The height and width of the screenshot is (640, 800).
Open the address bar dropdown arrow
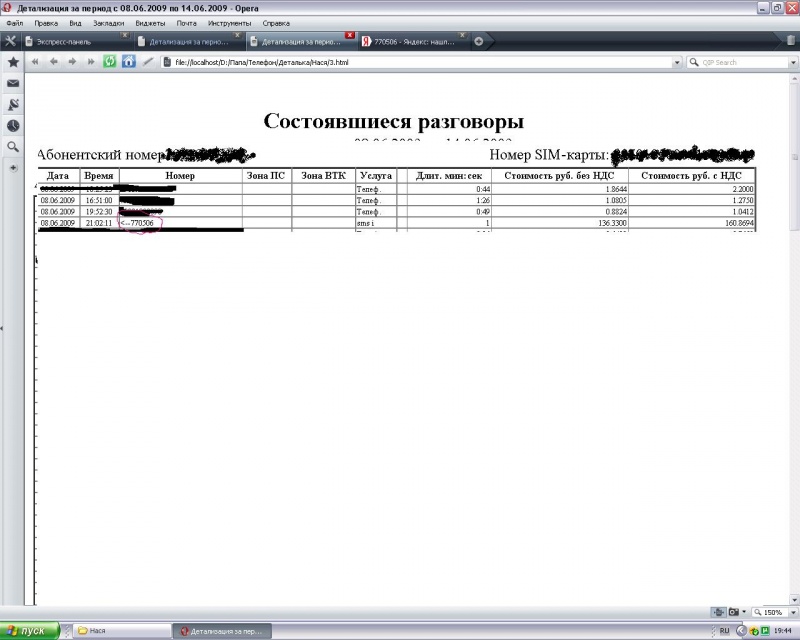pyautogui.click(x=677, y=62)
